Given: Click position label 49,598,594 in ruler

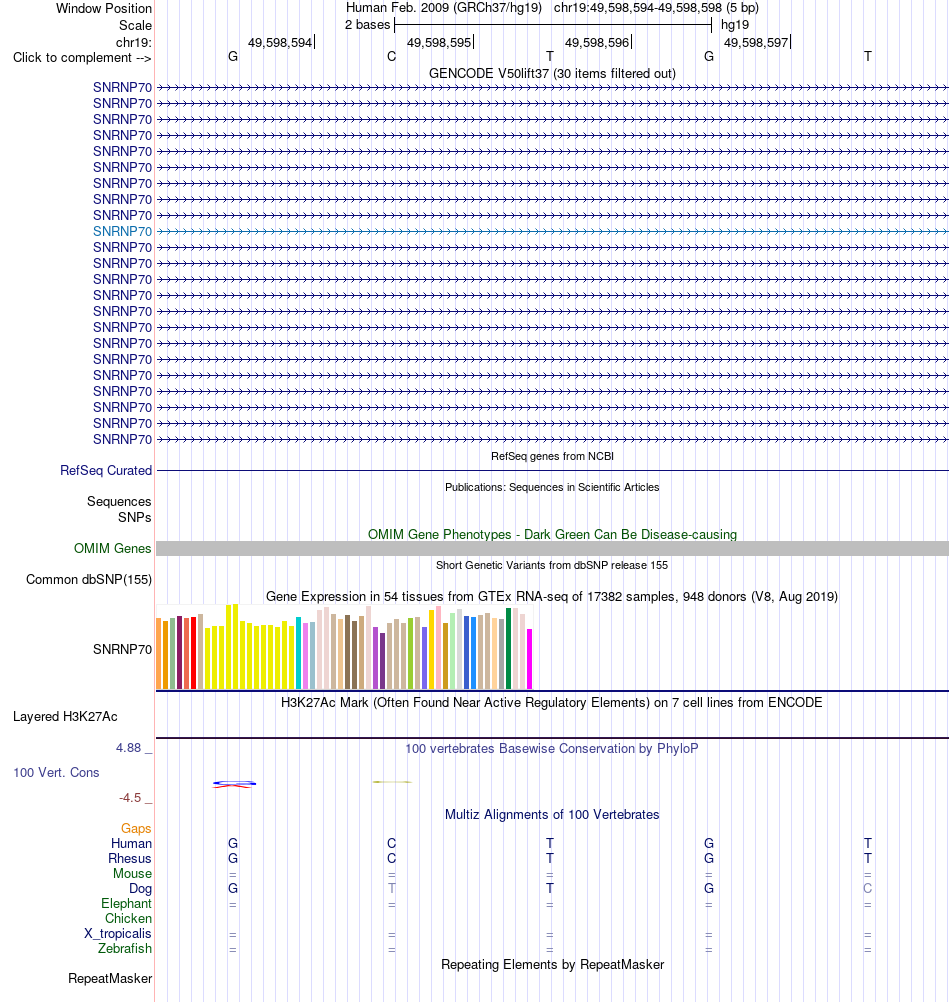Looking at the screenshot, I should pos(280,43).
